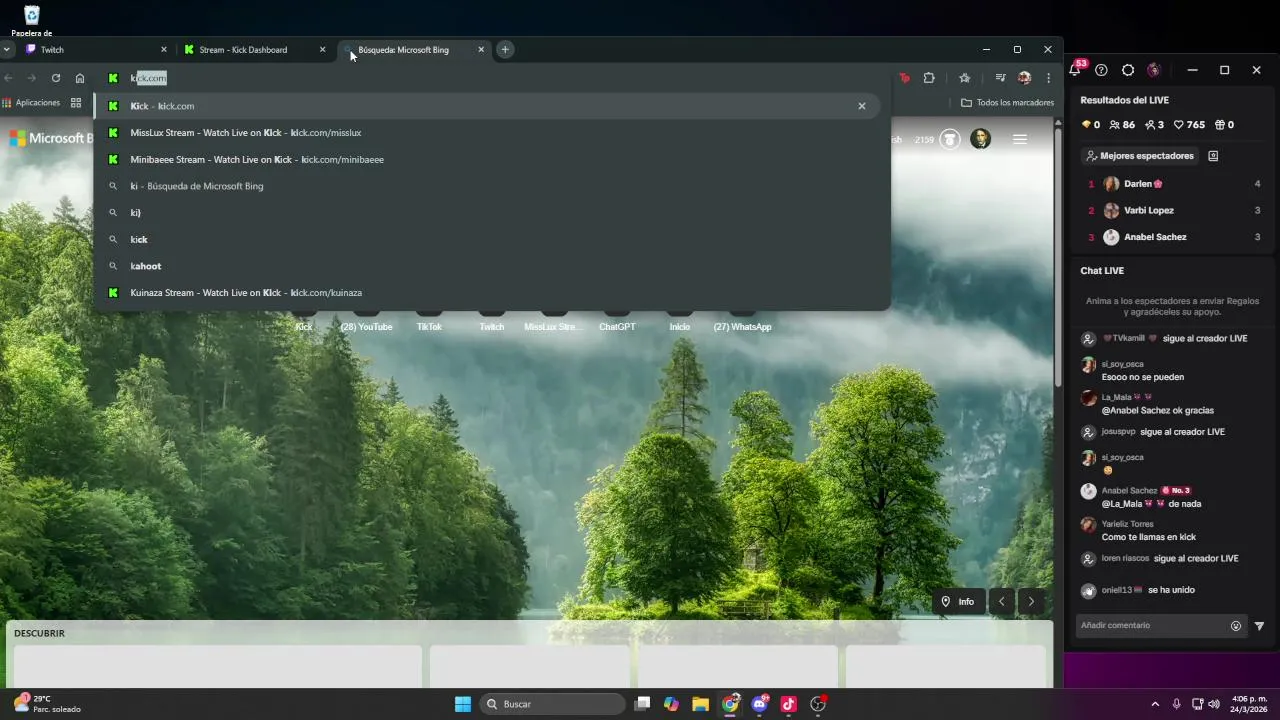Select Kuinaza Stream suggestion
Viewport: 1280px width, 720px height.
[487, 293]
